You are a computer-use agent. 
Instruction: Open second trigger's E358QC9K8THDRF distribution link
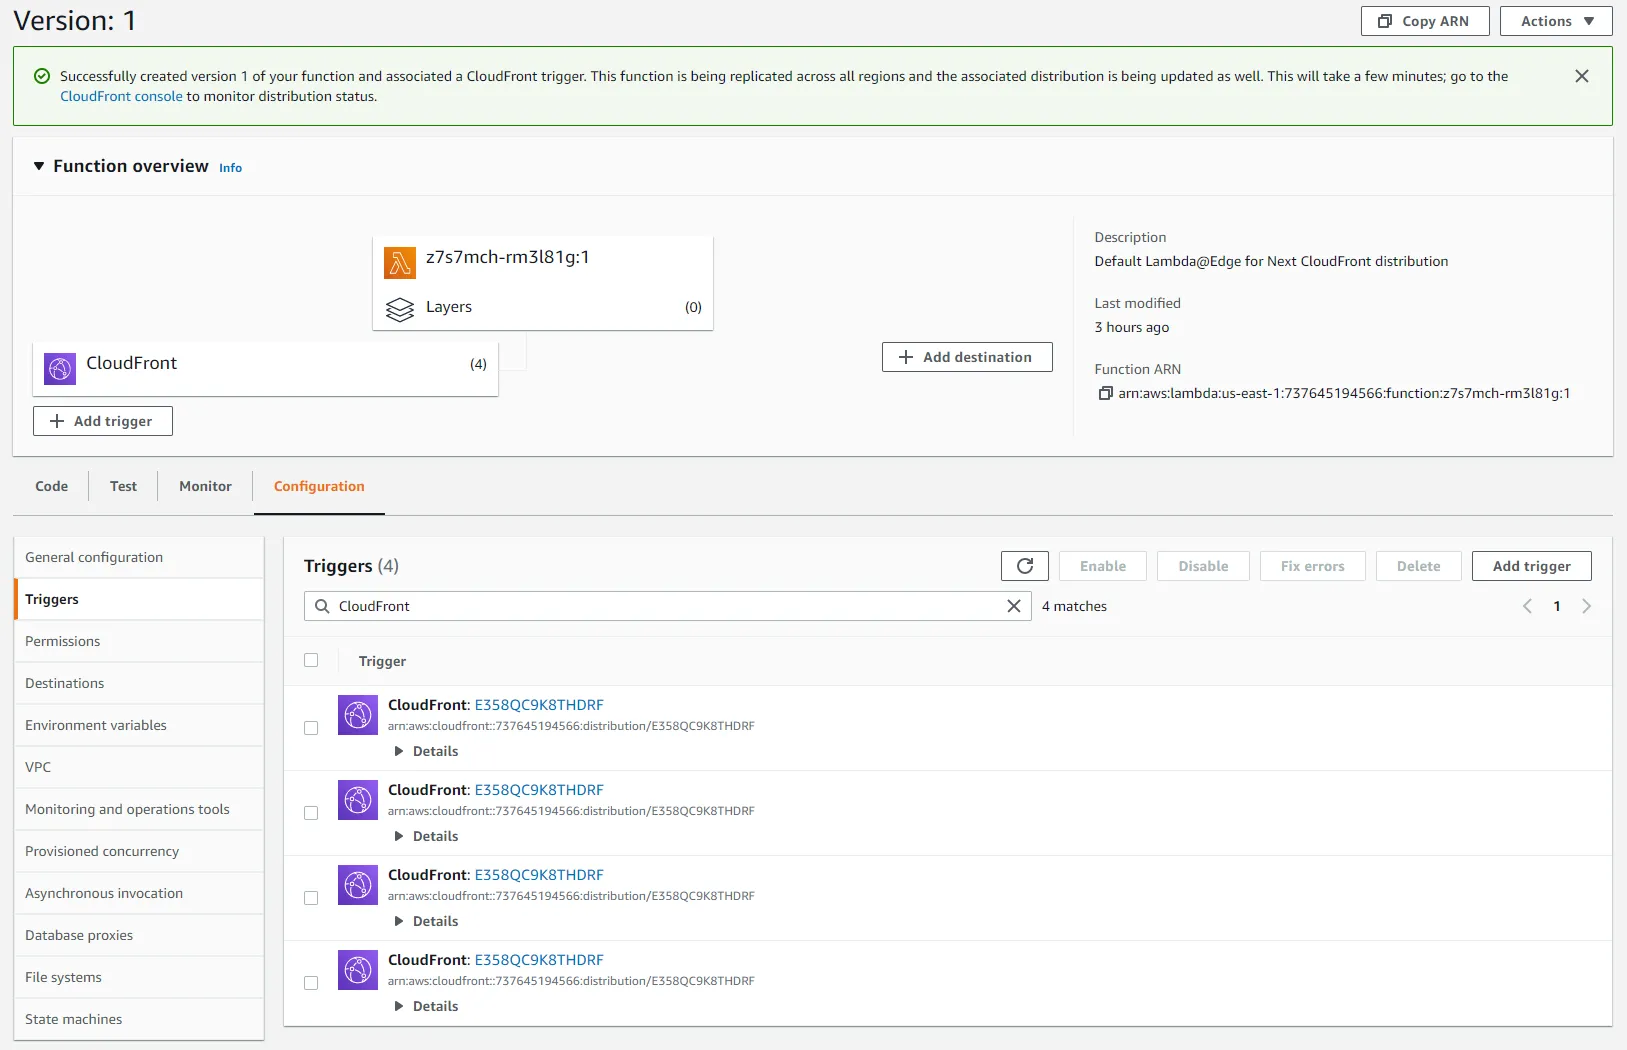[x=539, y=790]
